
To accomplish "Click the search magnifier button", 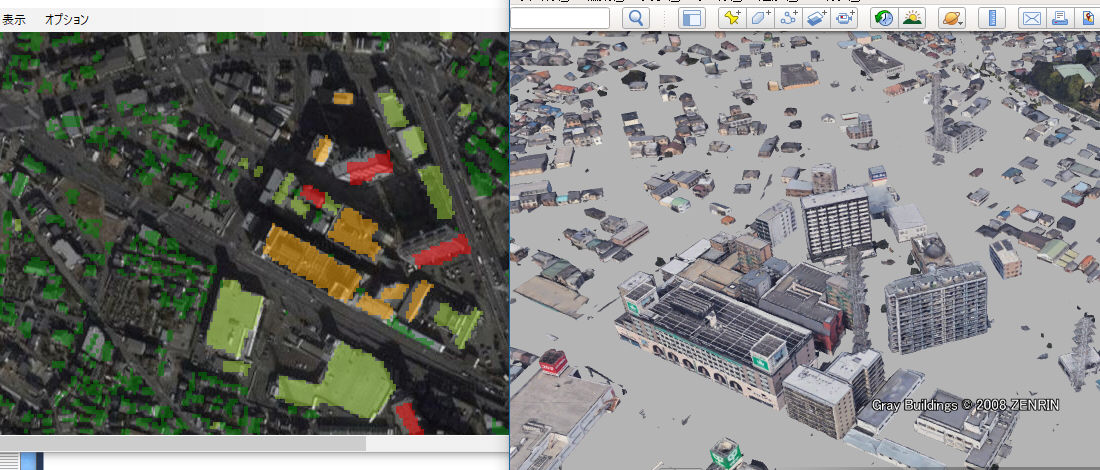I will coord(636,18).
